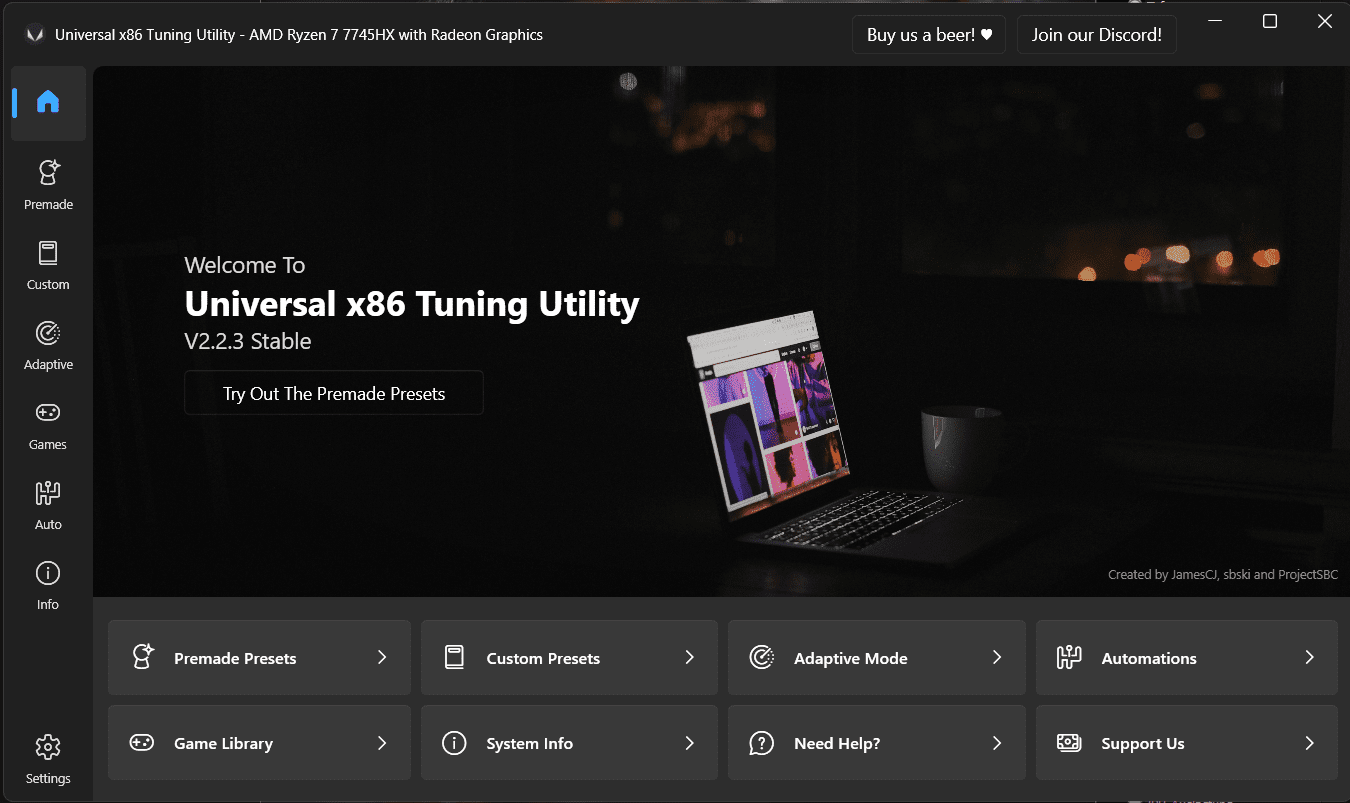This screenshot has height=803, width=1350.
Task: Expand the Premade Presets card chevron
Action: pos(382,657)
